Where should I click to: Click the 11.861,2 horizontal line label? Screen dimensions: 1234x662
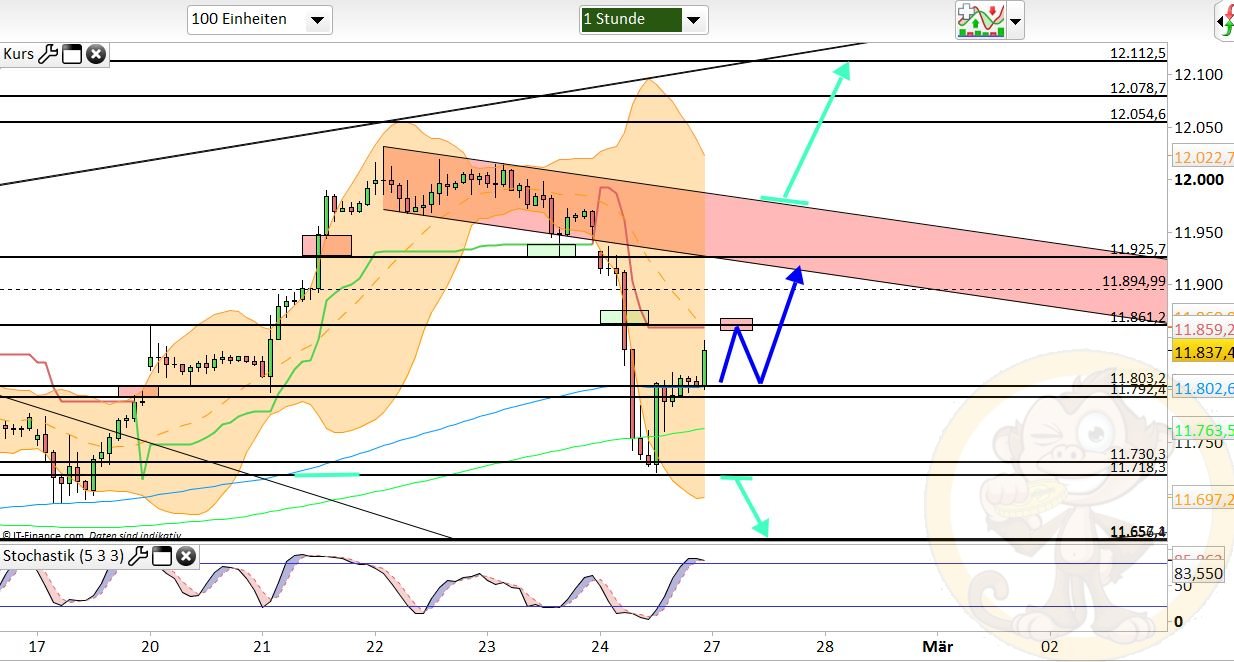(1138, 317)
